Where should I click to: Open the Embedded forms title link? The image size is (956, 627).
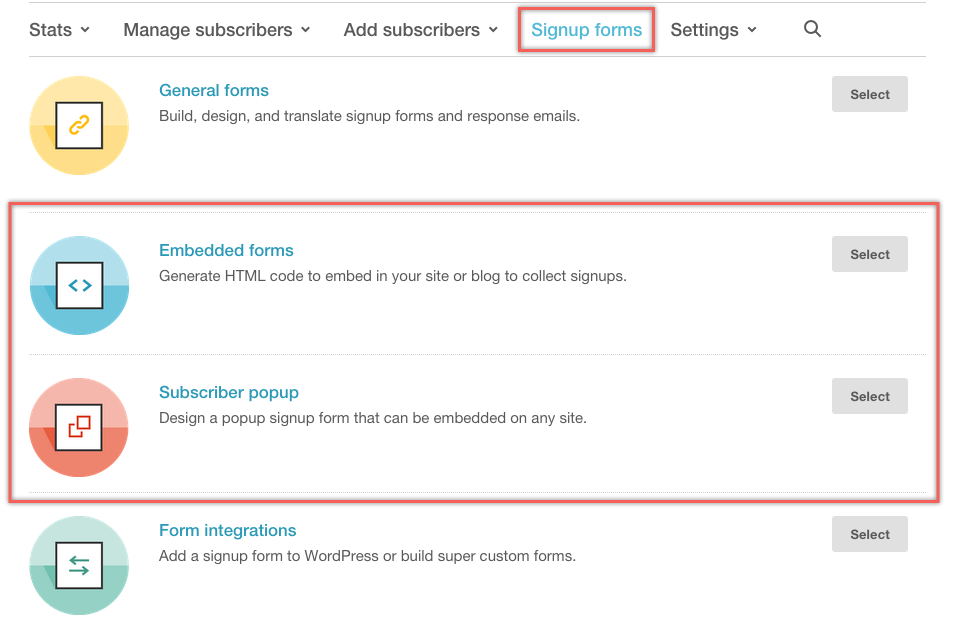[226, 250]
